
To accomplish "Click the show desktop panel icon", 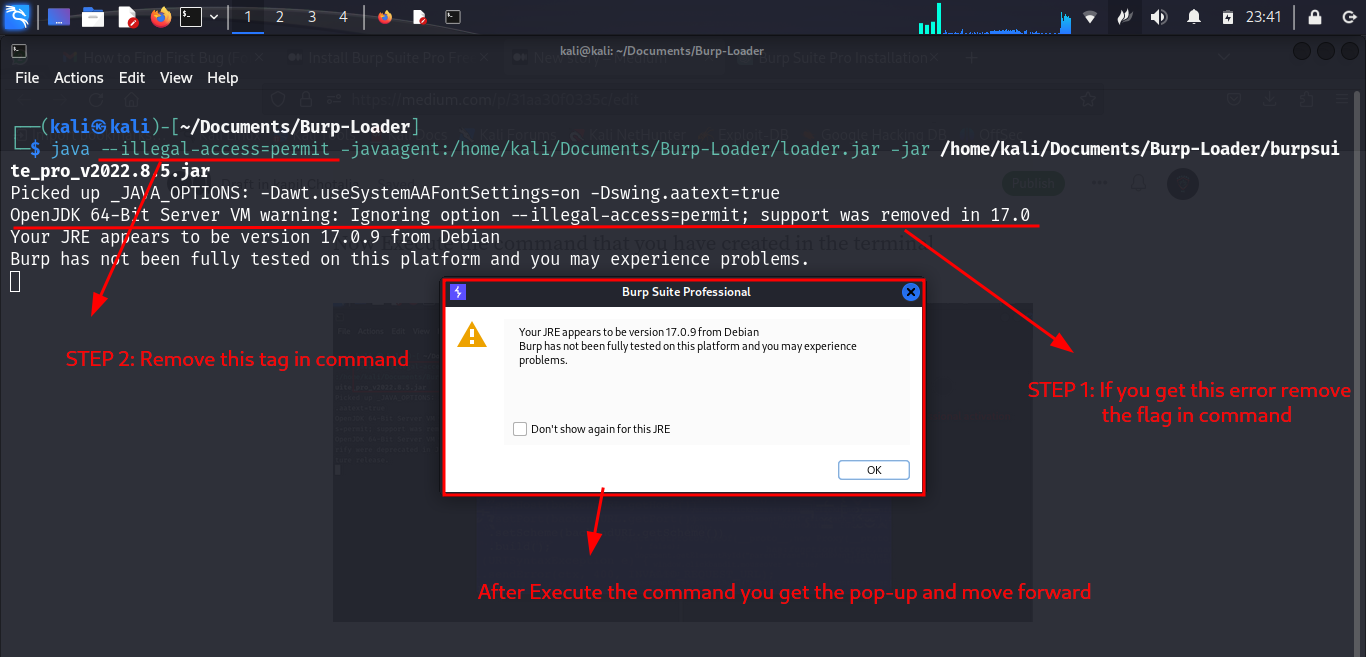I will pyautogui.click(x=59, y=17).
